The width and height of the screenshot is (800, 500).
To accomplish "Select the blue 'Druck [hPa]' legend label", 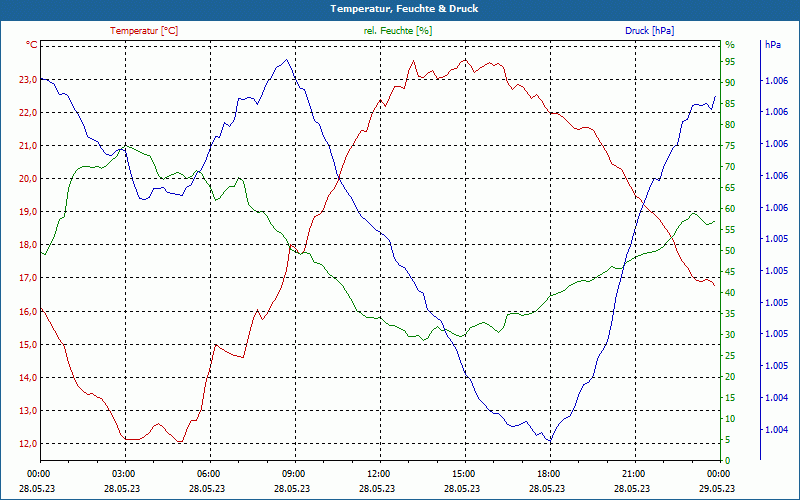I will 649,31.
